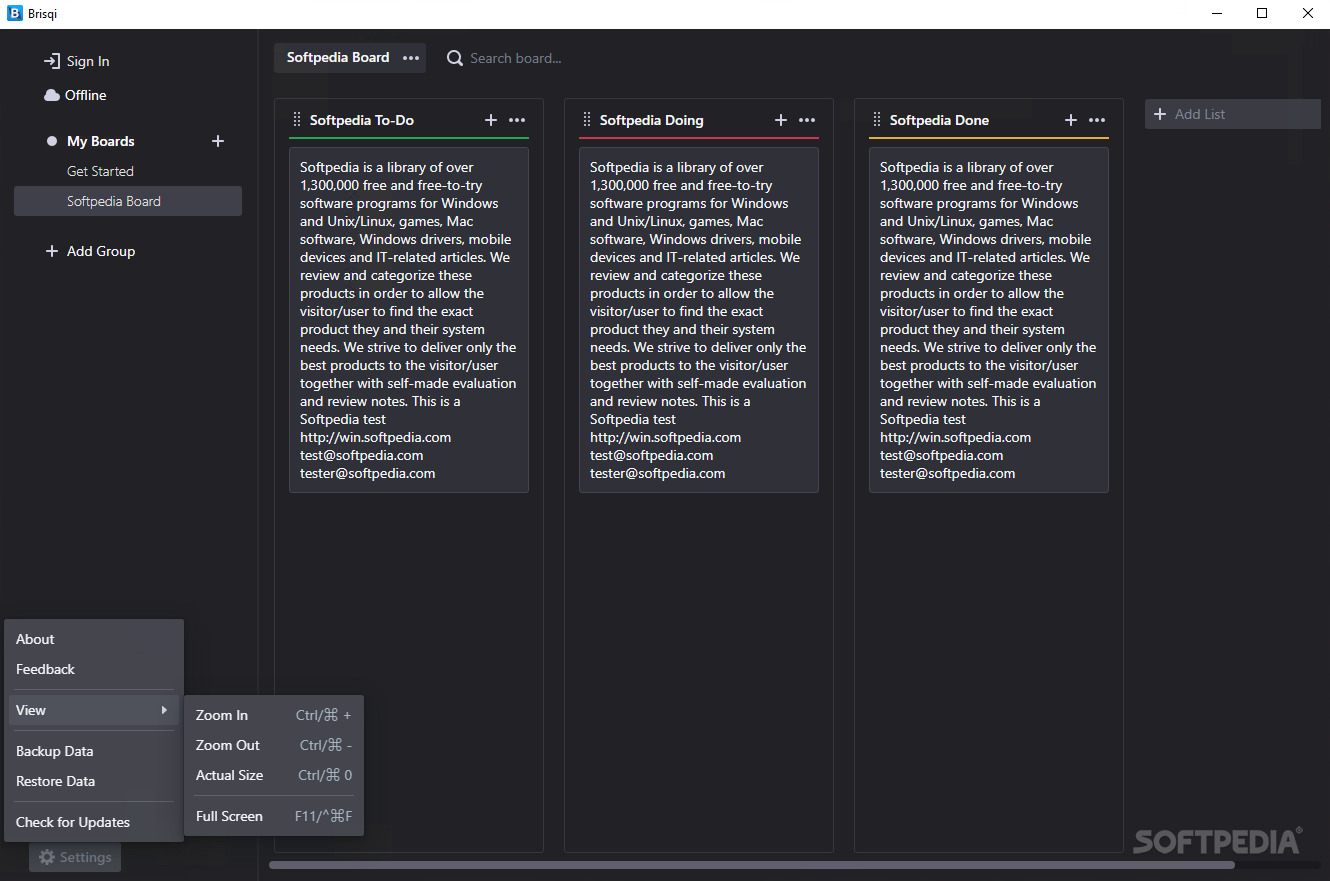Click the Softpedia To-Do list title
Image resolution: width=1330 pixels, height=881 pixels.
click(362, 120)
